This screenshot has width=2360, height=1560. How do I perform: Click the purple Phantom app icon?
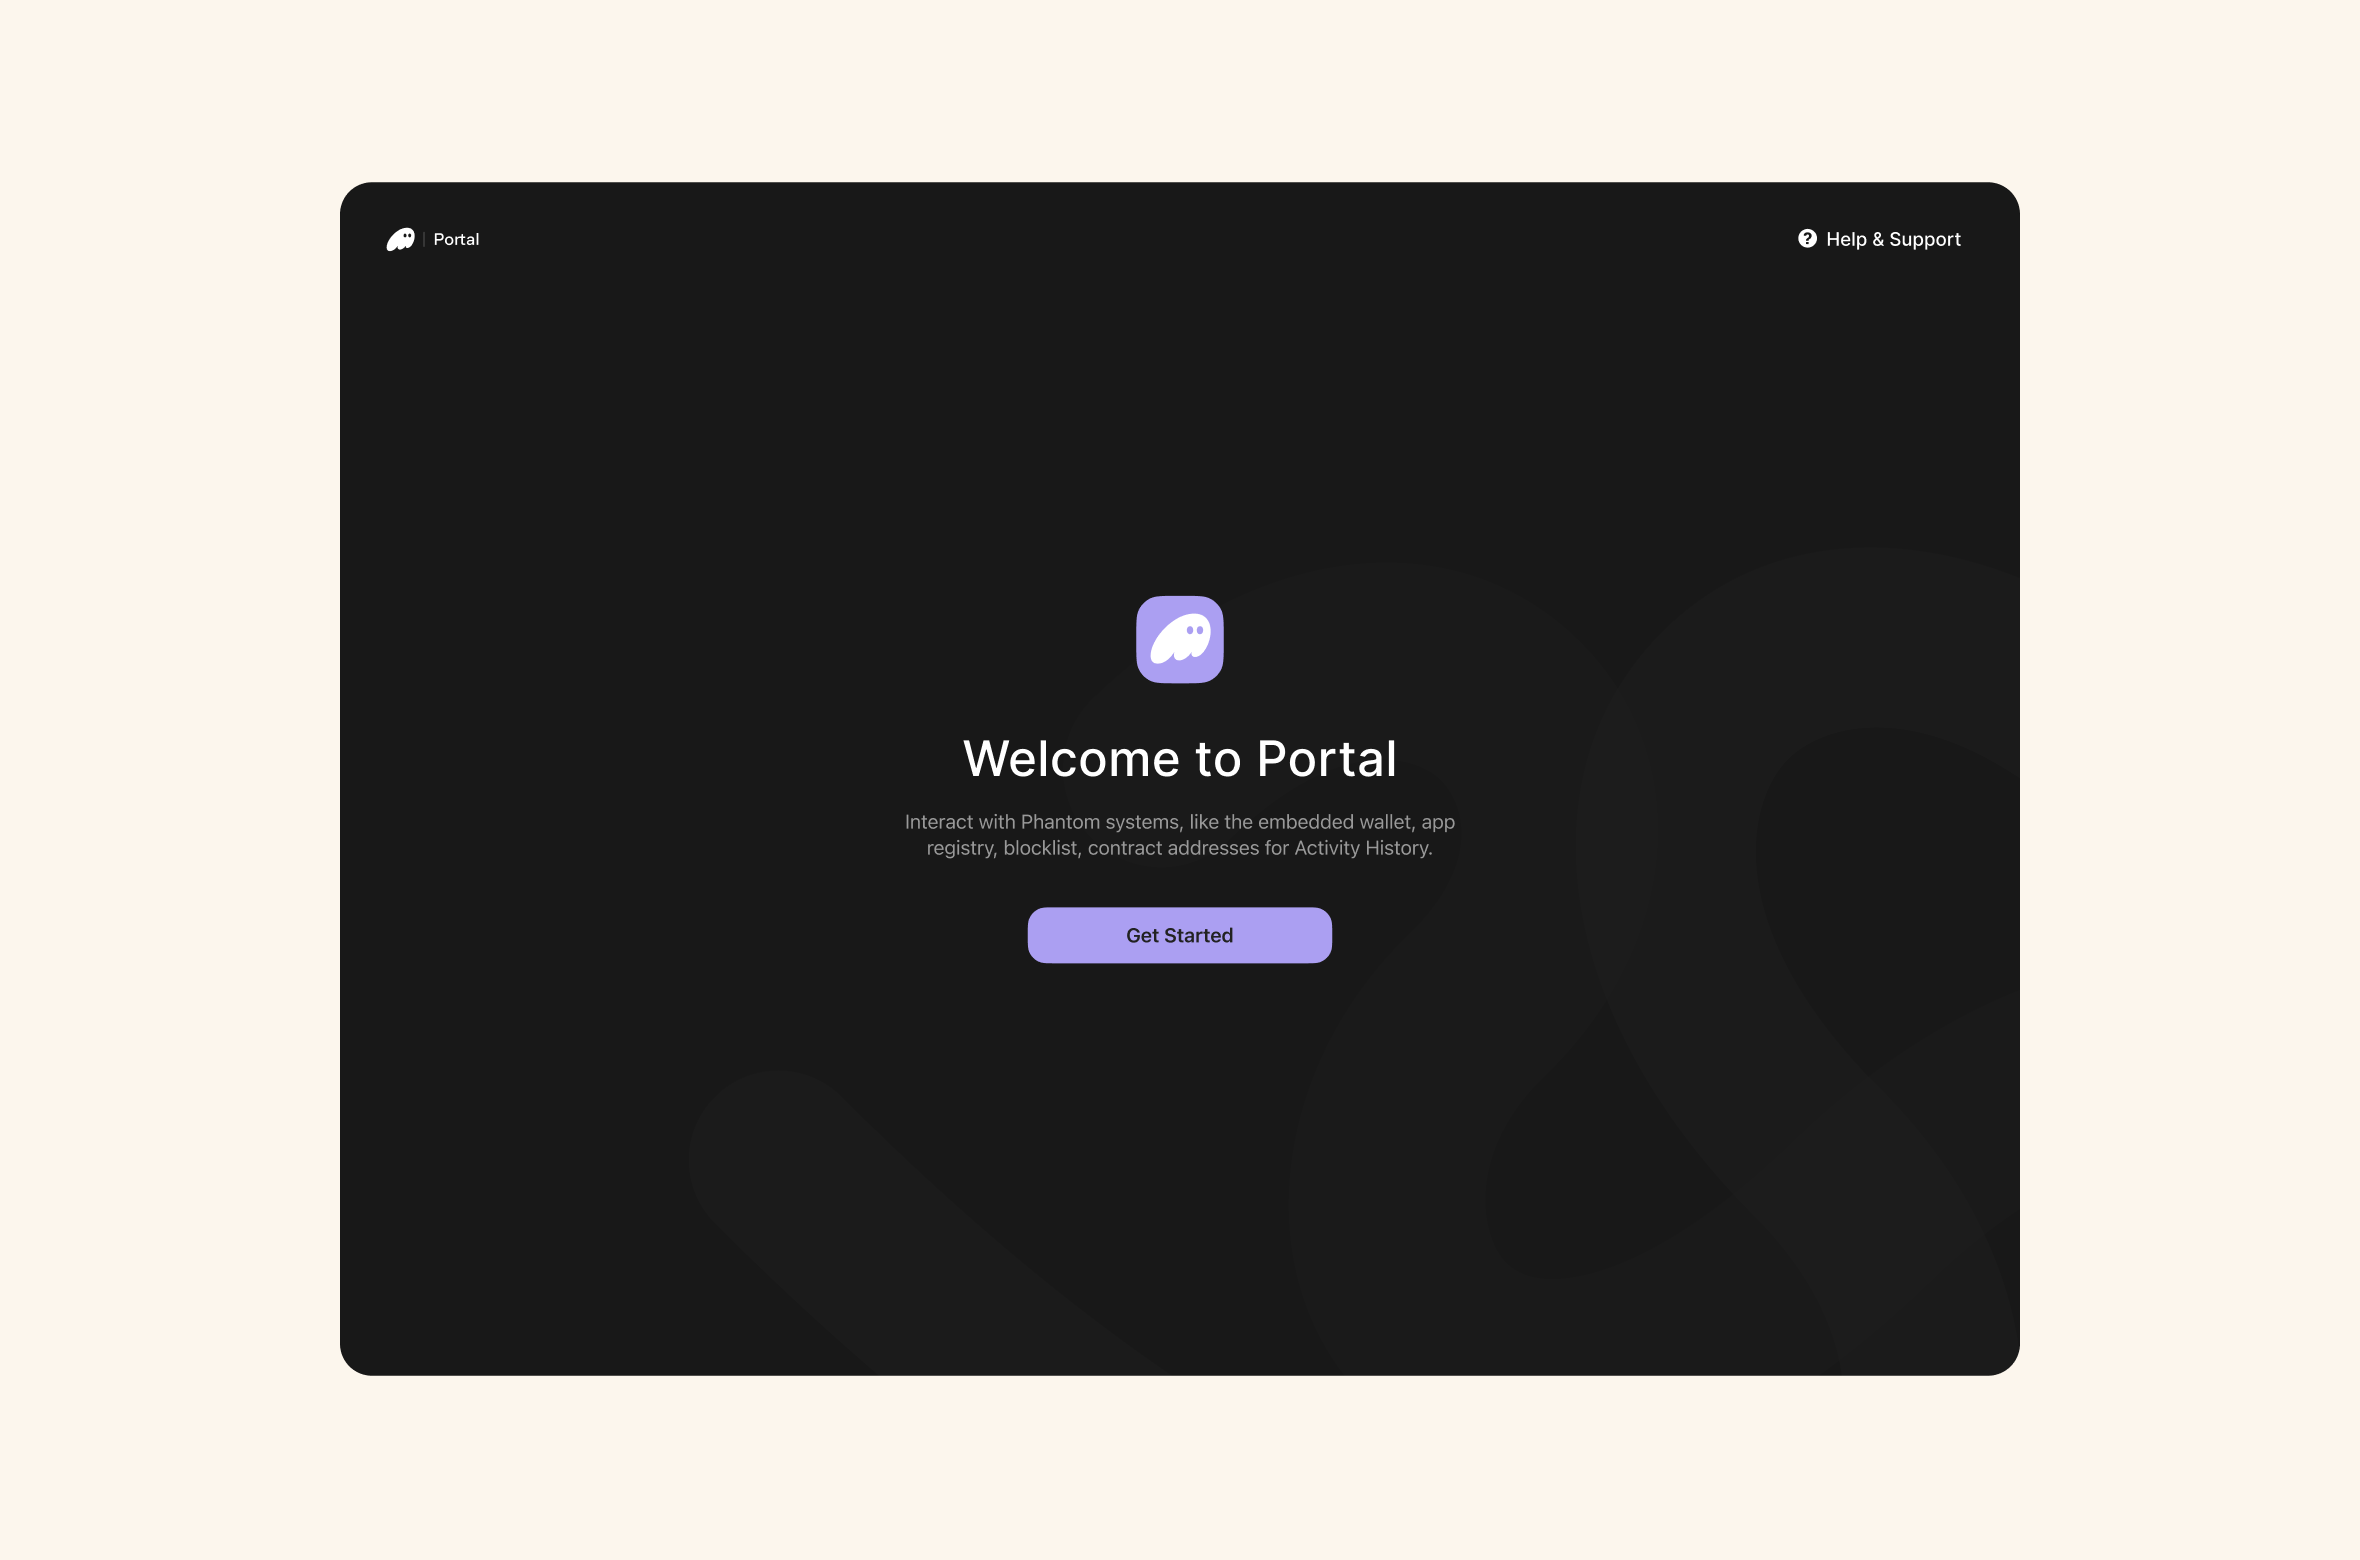pyautogui.click(x=1180, y=640)
